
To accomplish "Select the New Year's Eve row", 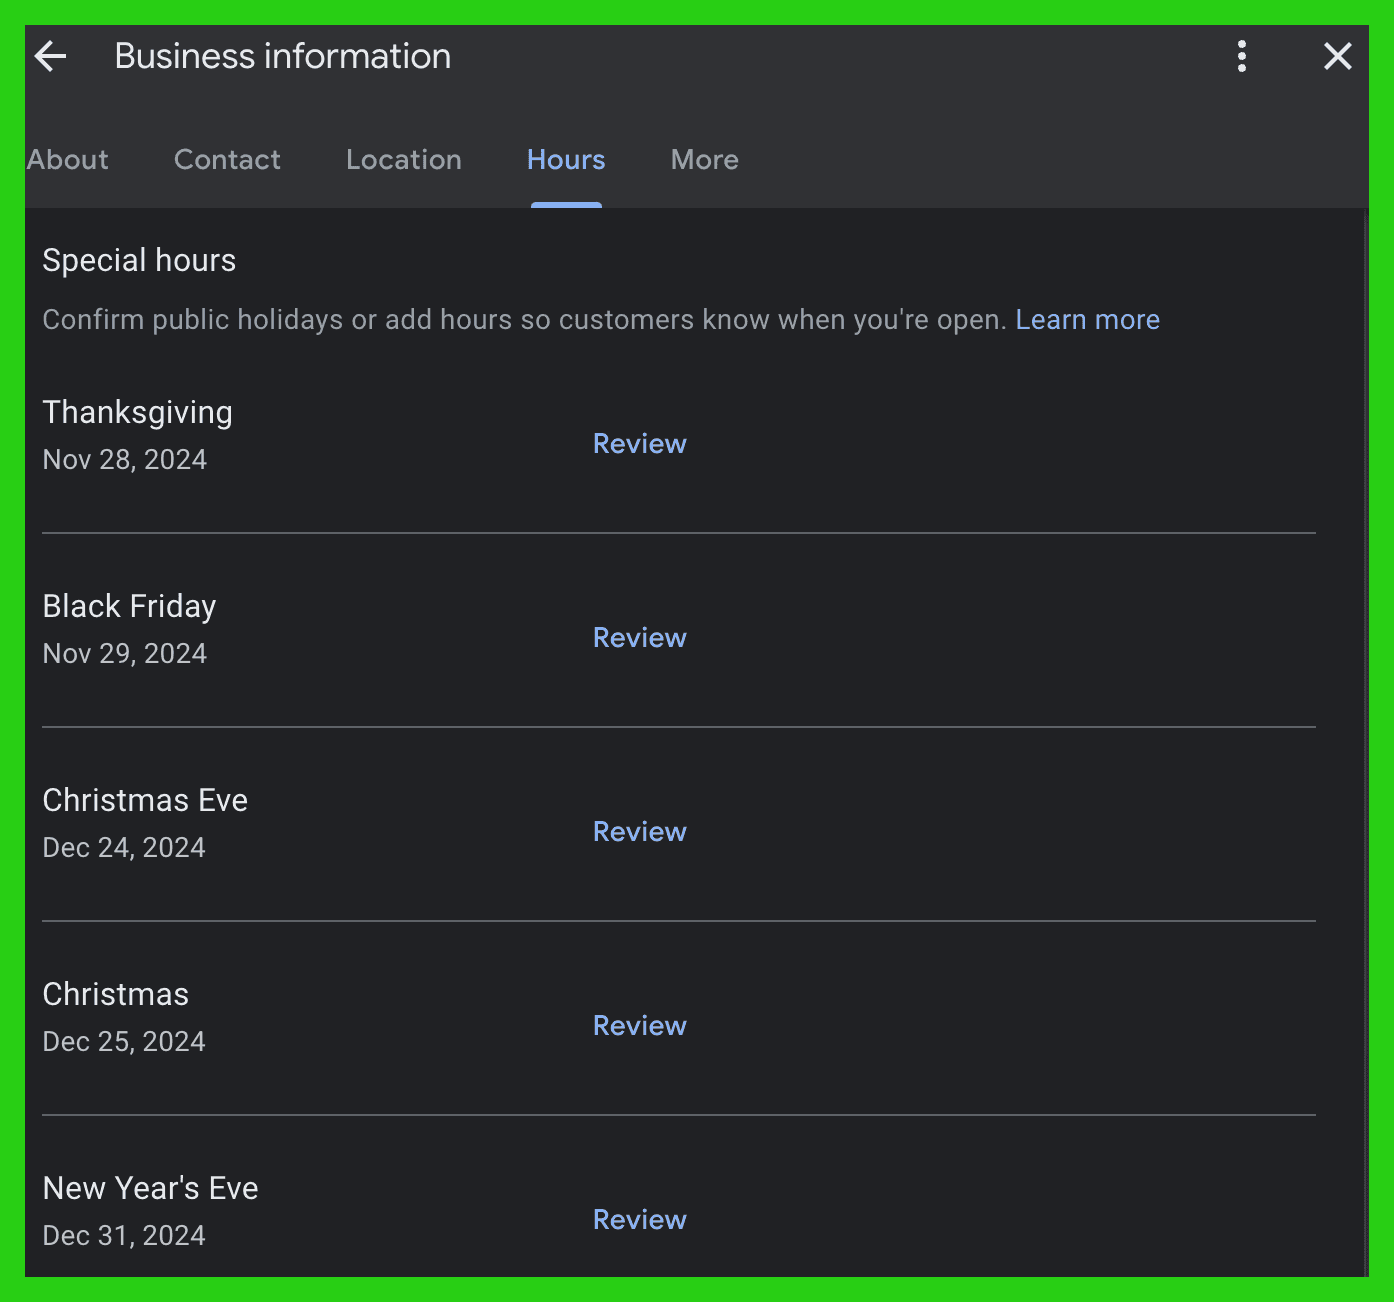I will click(150, 1188).
